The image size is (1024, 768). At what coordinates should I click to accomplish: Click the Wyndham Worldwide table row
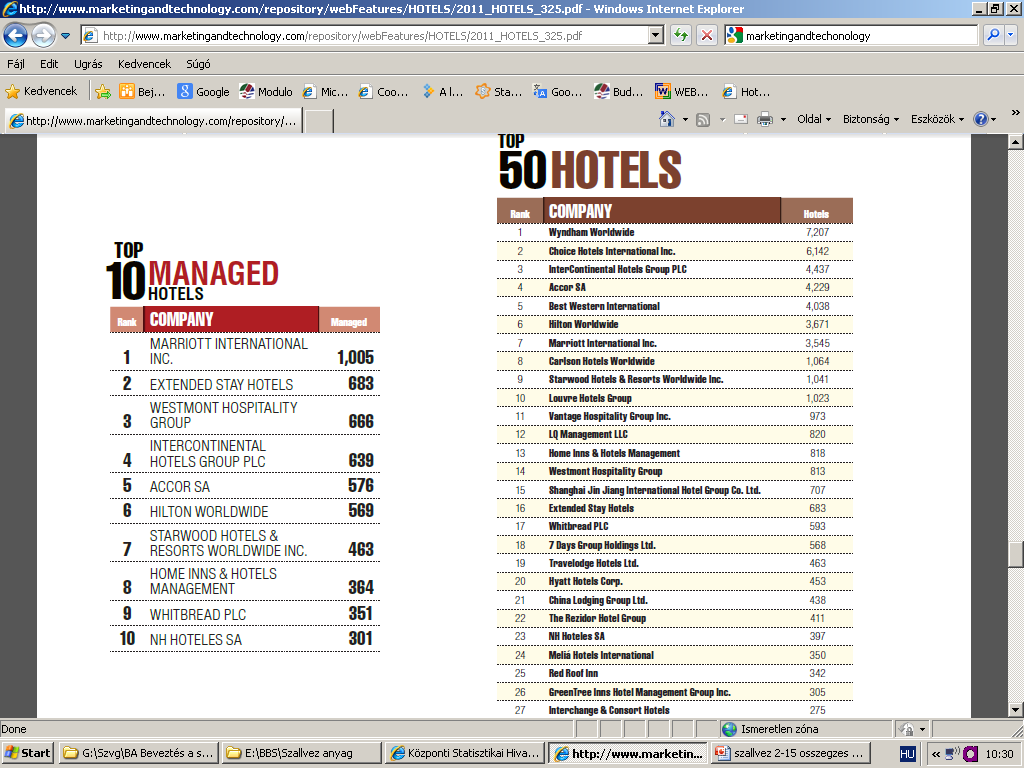[675, 232]
